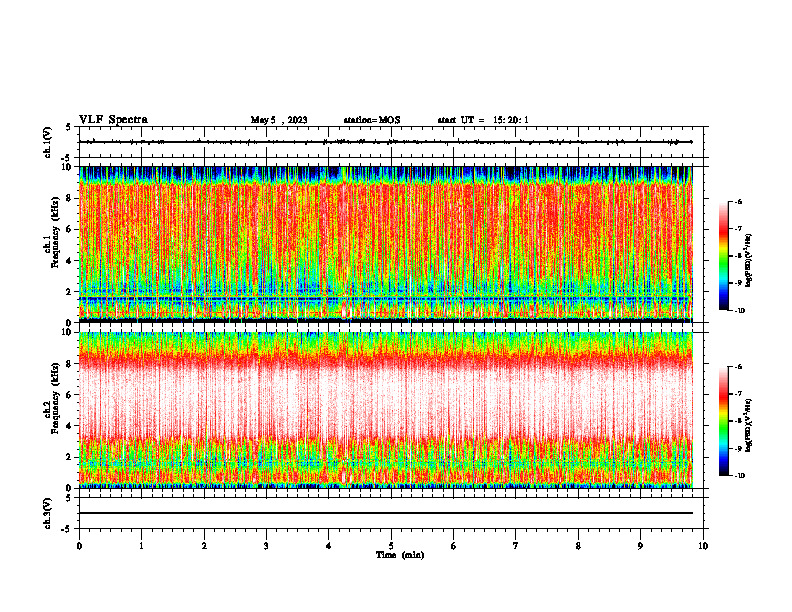Click the ch.1 frequency axis "4" tick label
Image resolution: width=792 pixels, height=612 pixels.
(69, 261)
